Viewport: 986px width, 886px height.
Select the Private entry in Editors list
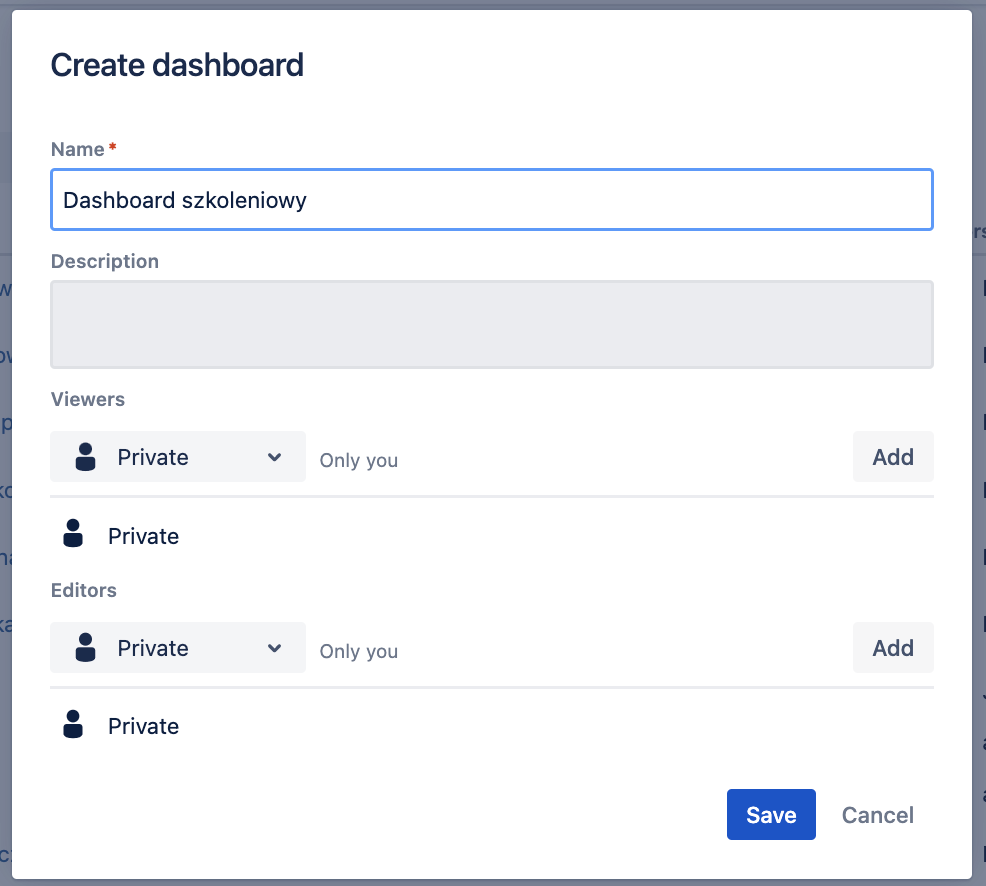point(143,727)
